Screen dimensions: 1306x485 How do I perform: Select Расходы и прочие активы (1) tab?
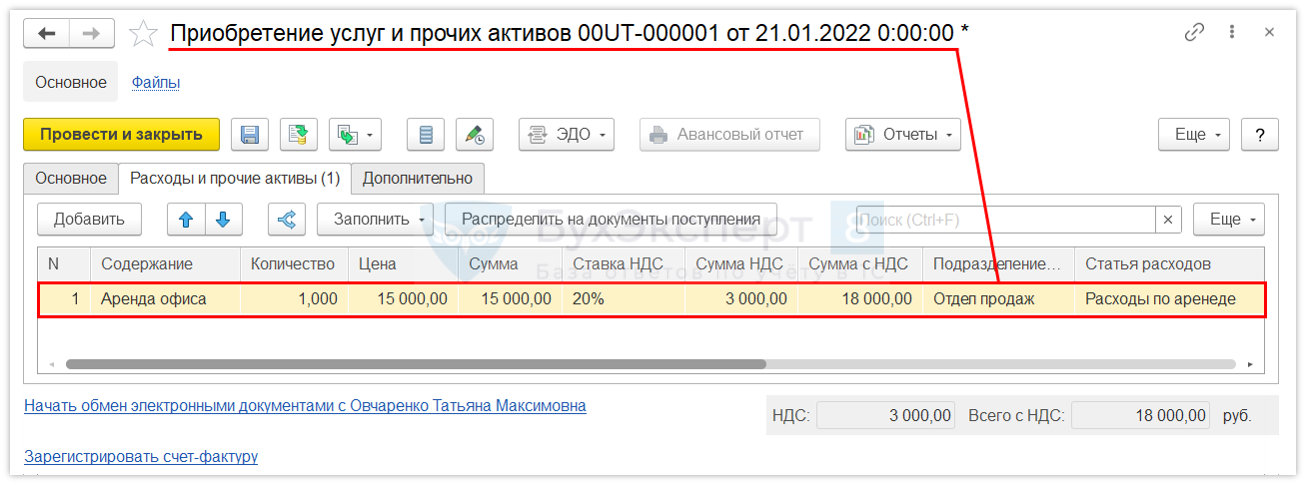[x=235, y=178]
